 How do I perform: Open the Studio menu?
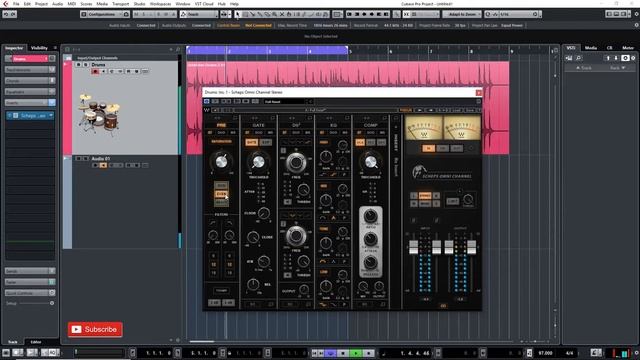point(139,4)
